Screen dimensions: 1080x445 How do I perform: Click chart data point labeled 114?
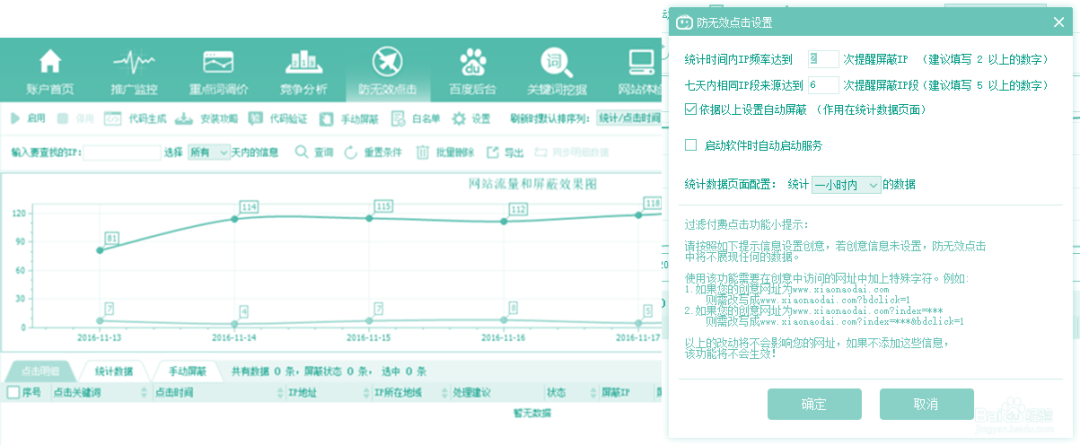(x=234, y=219)
